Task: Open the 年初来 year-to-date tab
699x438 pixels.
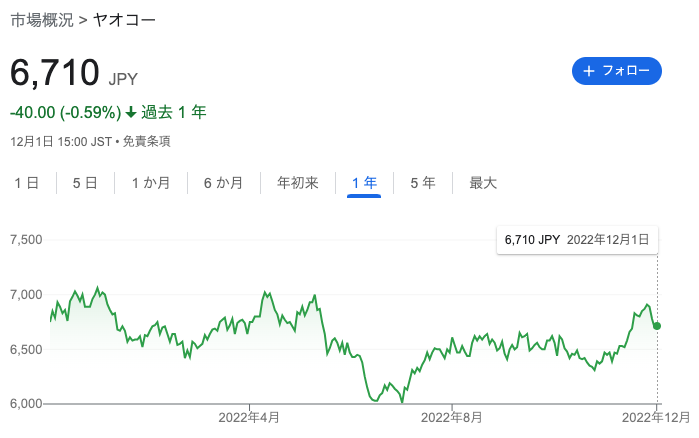Action: point(298,183)
